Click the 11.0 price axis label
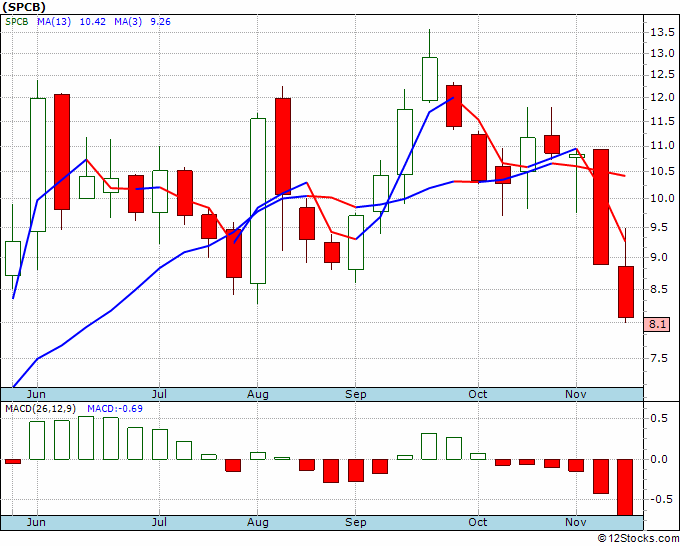The width and height of the screenshot is (680, 546). [x=662, y=146]
